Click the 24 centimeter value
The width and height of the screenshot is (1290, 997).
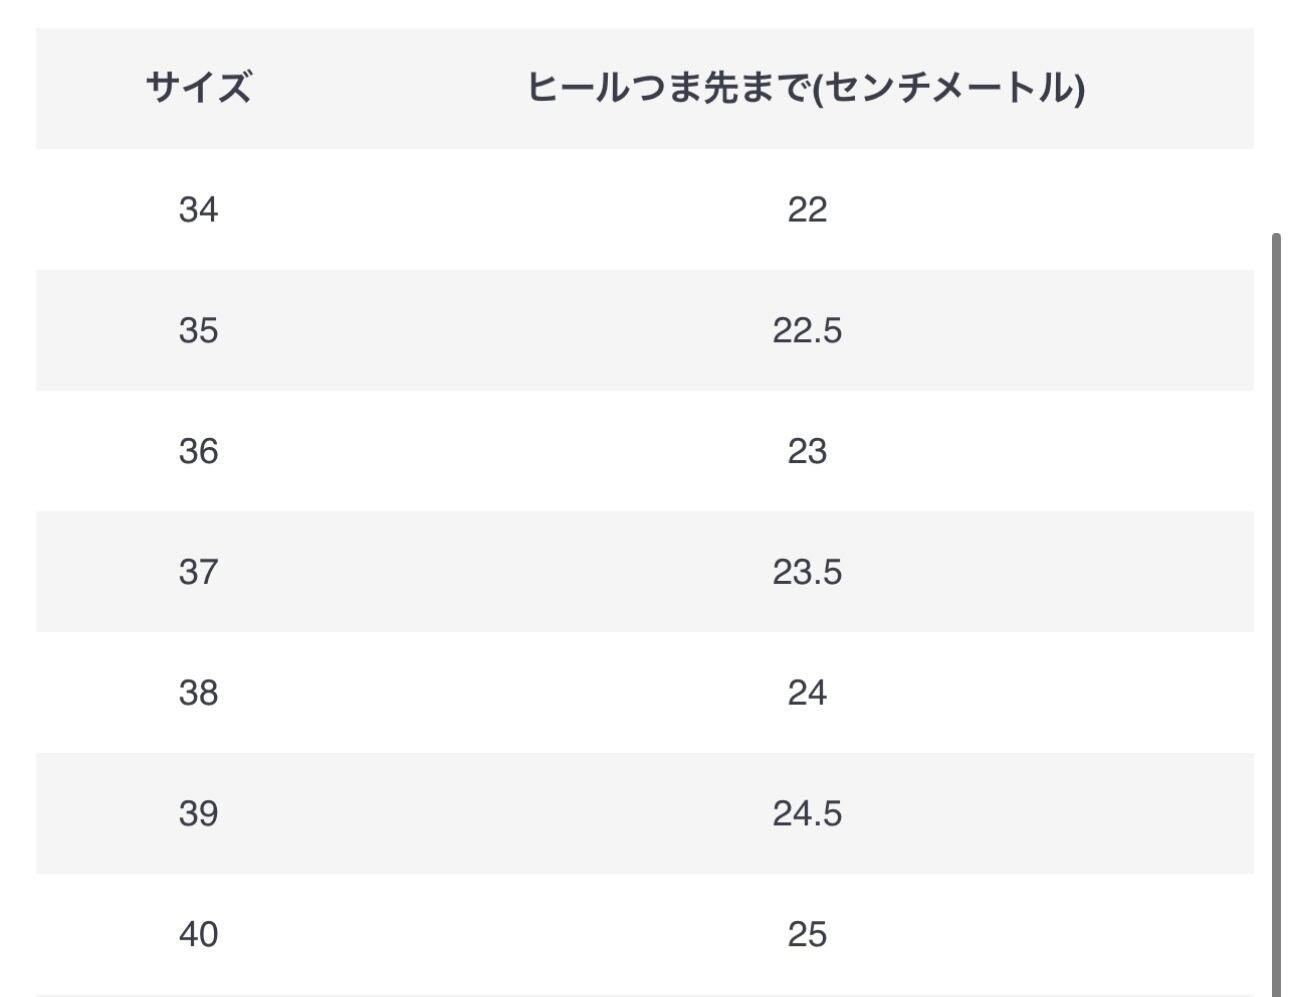point(806,692)
